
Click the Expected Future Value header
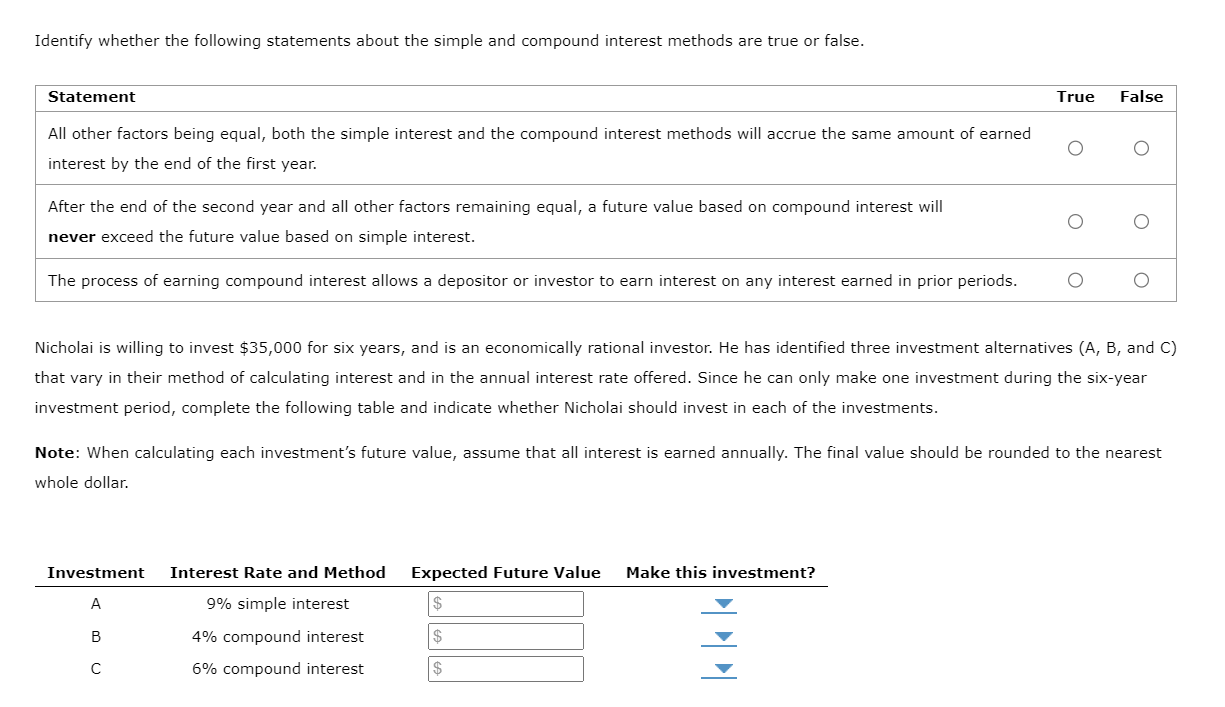tap(505, 572)
